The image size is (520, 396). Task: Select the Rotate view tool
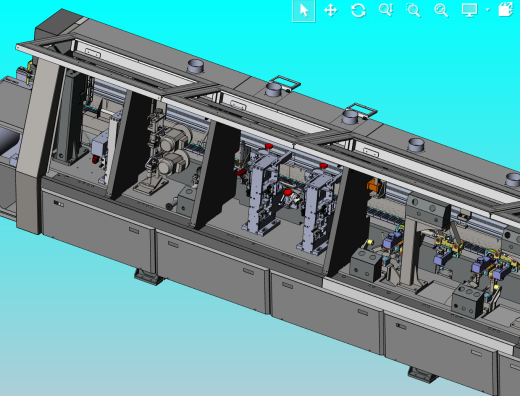point(358,10)
